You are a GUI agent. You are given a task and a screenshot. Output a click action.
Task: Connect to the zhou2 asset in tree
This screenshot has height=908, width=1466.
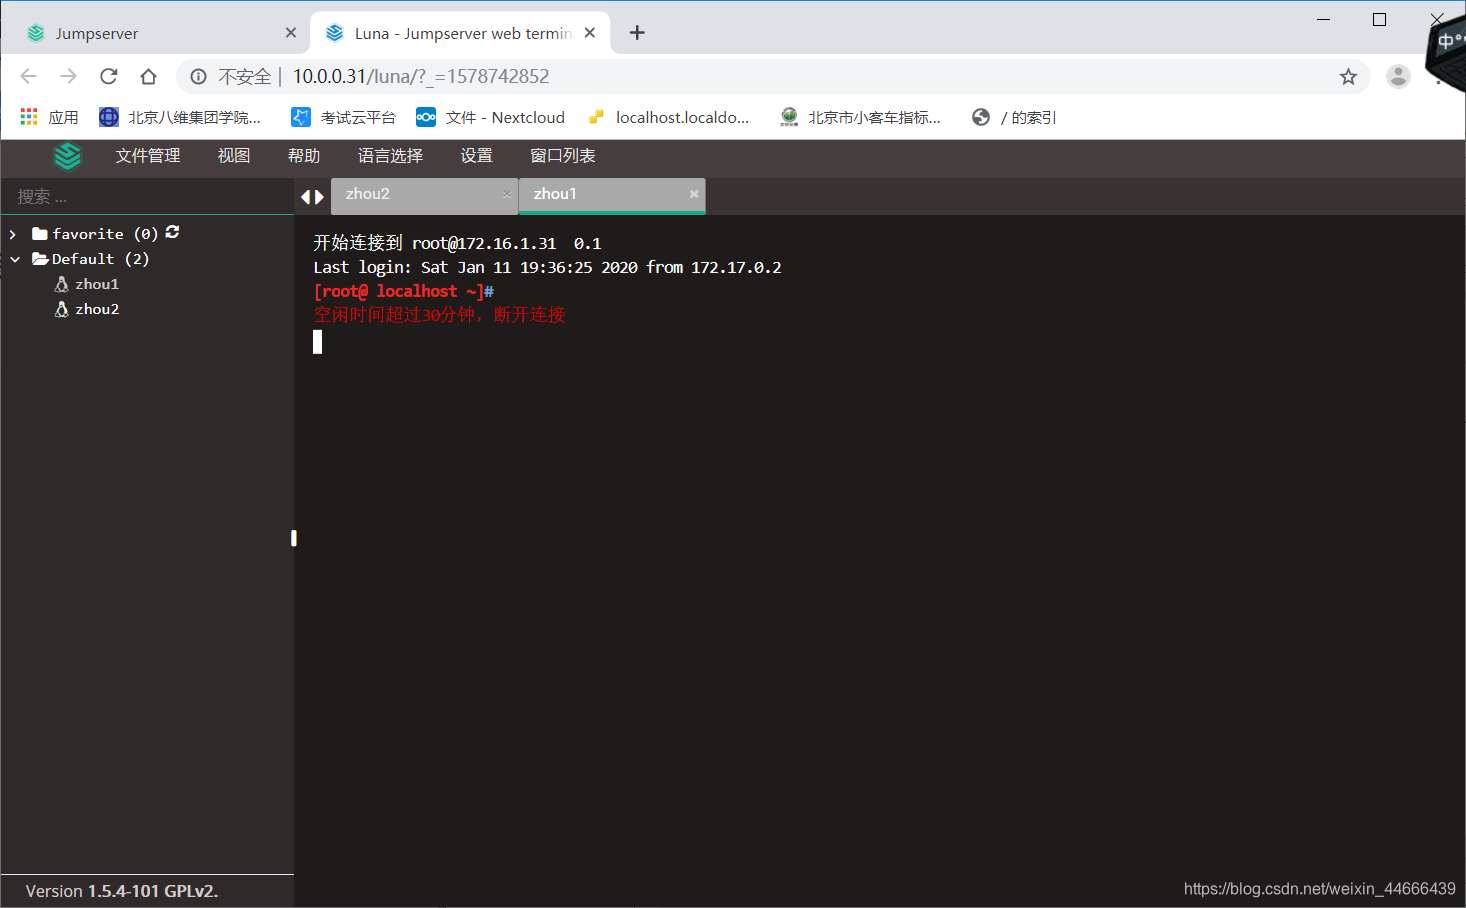pyautogui.click(x=97, y=309)
